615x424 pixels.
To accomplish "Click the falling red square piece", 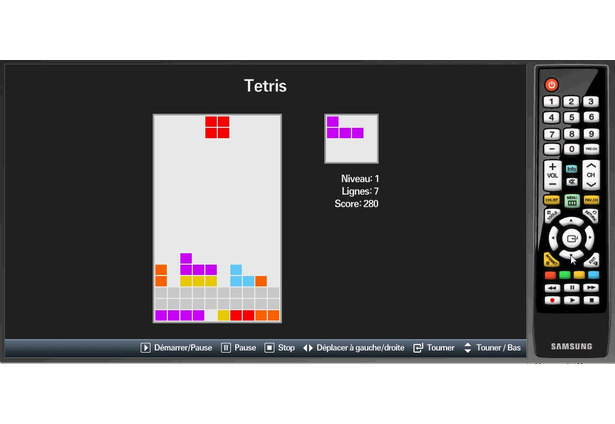I will point(217,127).
